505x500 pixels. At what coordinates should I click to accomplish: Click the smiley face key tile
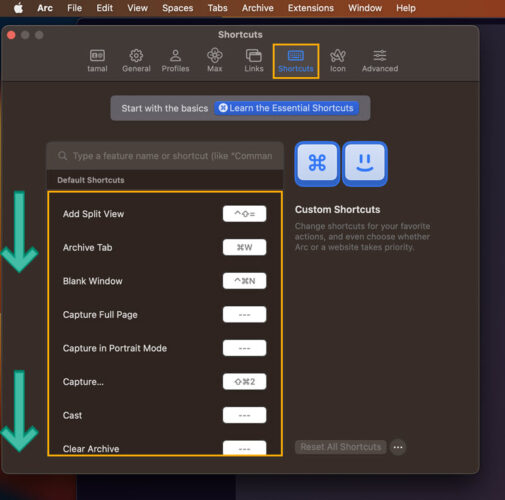[365, 163]
